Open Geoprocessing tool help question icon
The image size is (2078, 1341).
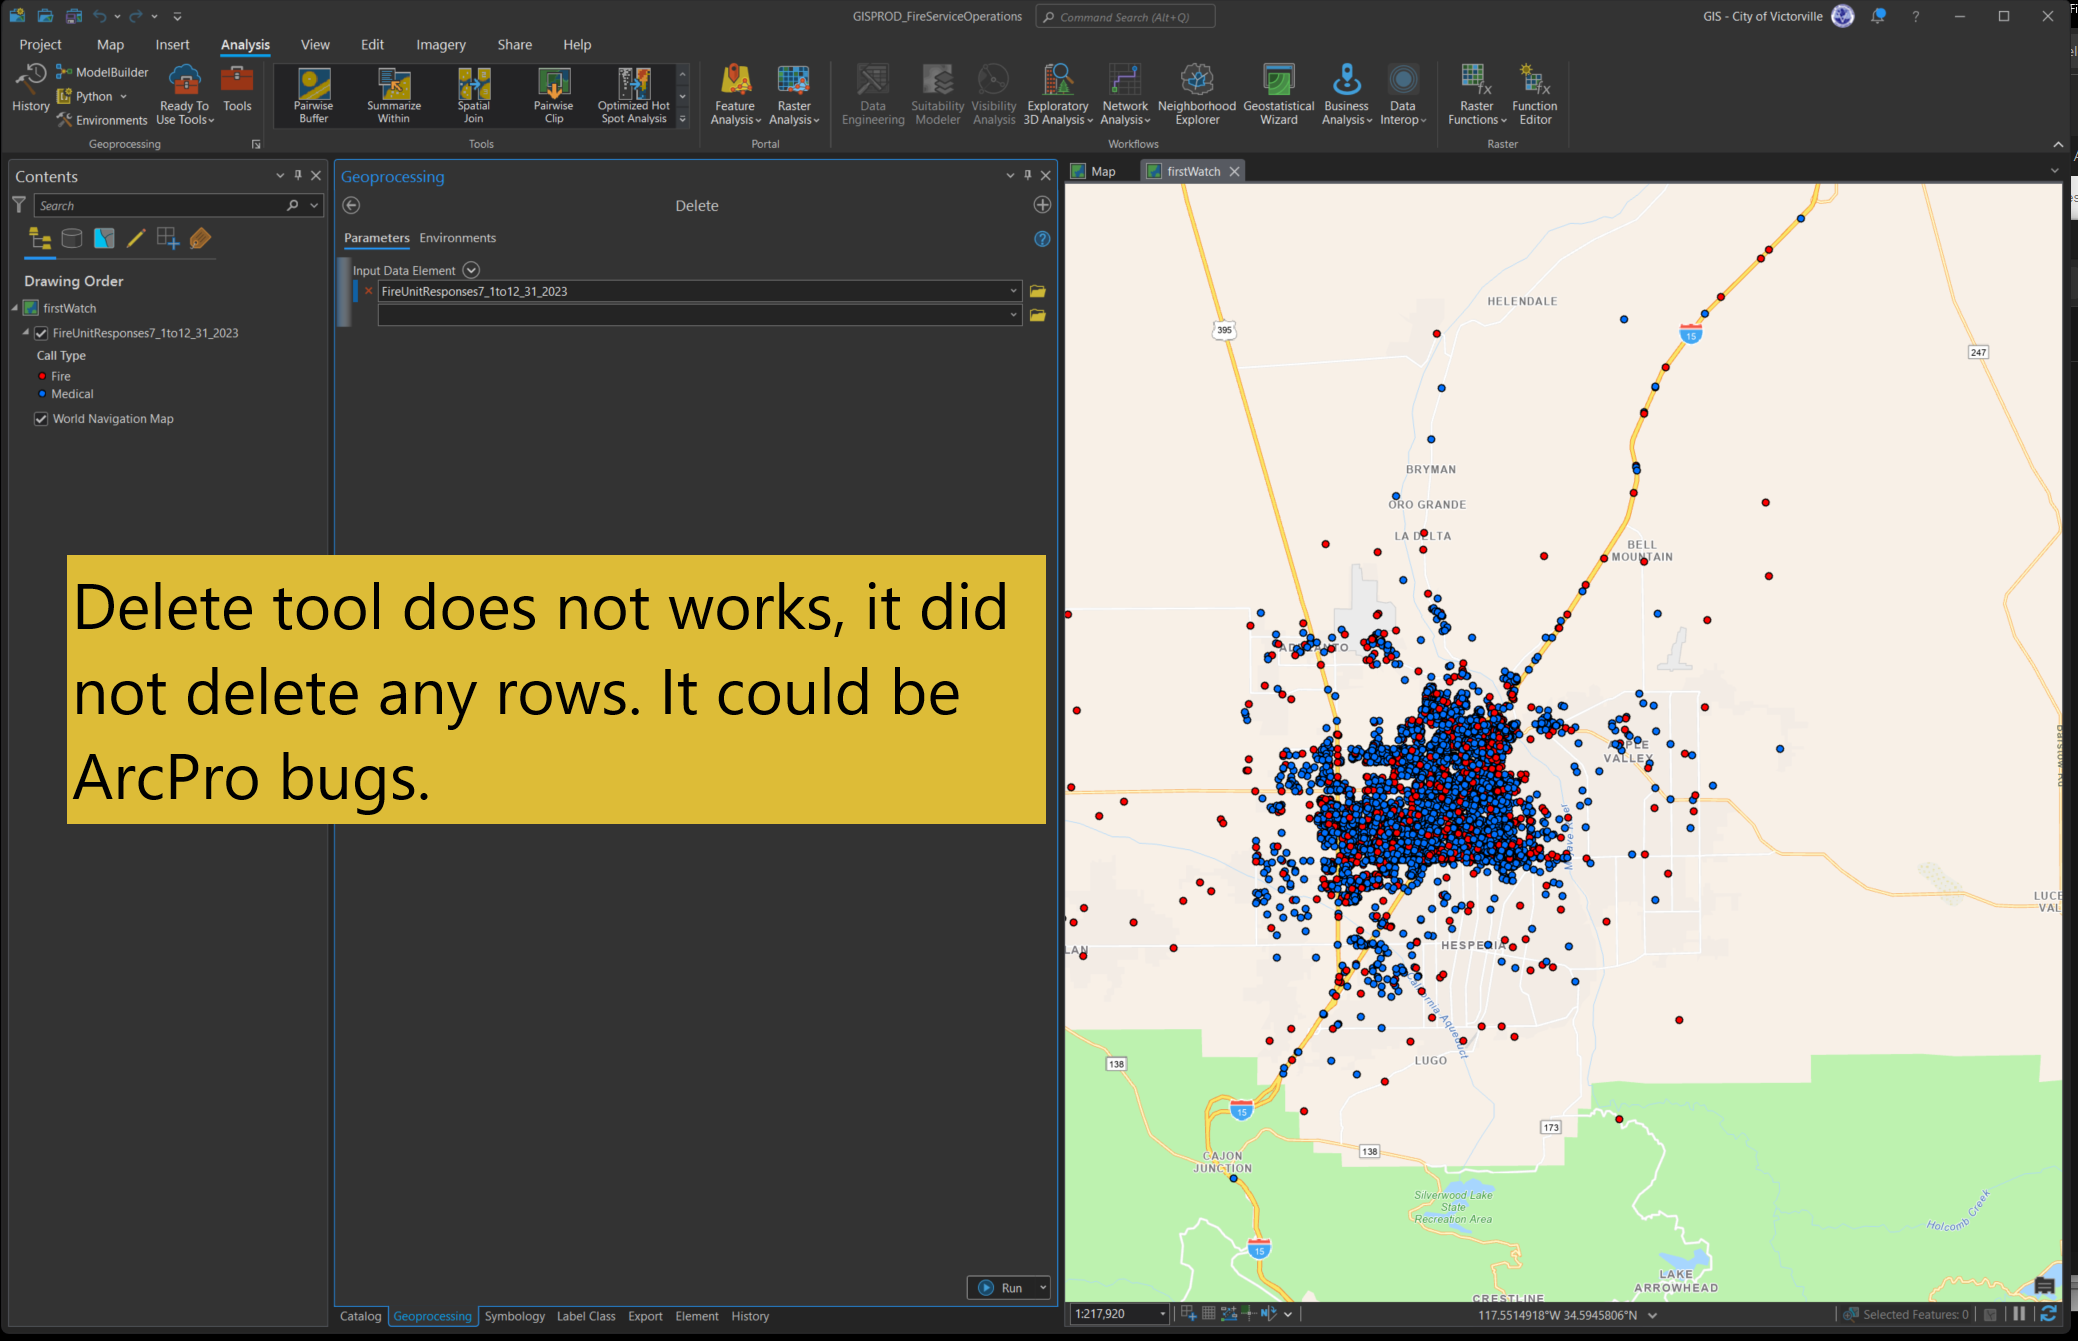(1042, 239)
